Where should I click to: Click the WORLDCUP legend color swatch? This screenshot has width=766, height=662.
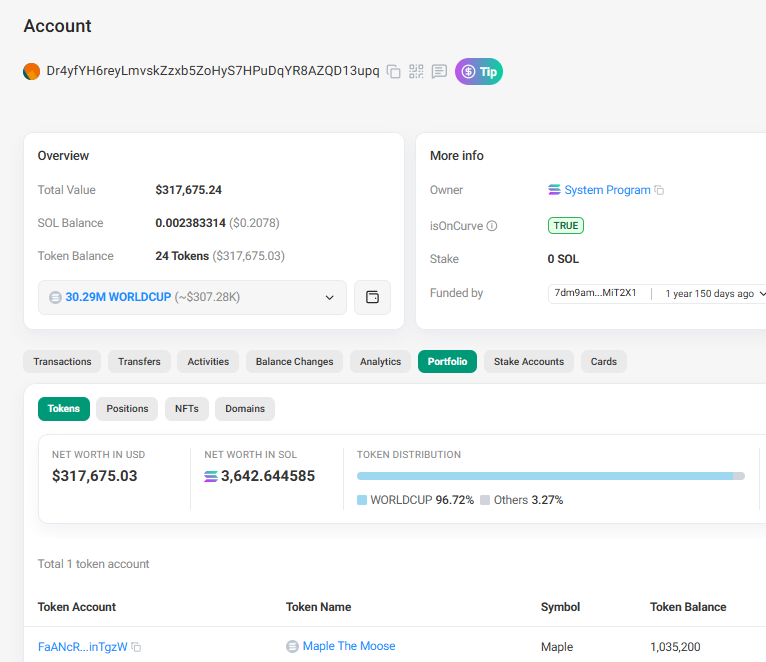point(362,500)
